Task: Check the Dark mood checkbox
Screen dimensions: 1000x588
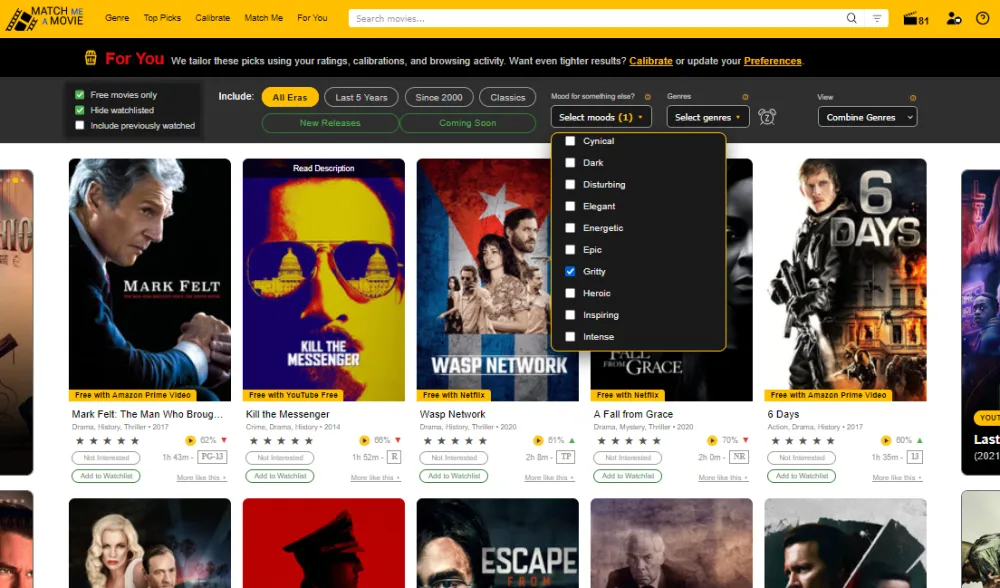Action: tap(570, 163)
